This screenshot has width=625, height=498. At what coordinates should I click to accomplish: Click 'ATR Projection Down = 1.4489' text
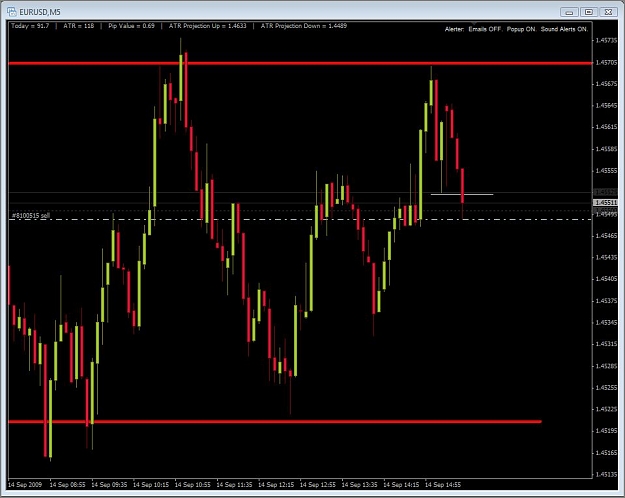304,26
